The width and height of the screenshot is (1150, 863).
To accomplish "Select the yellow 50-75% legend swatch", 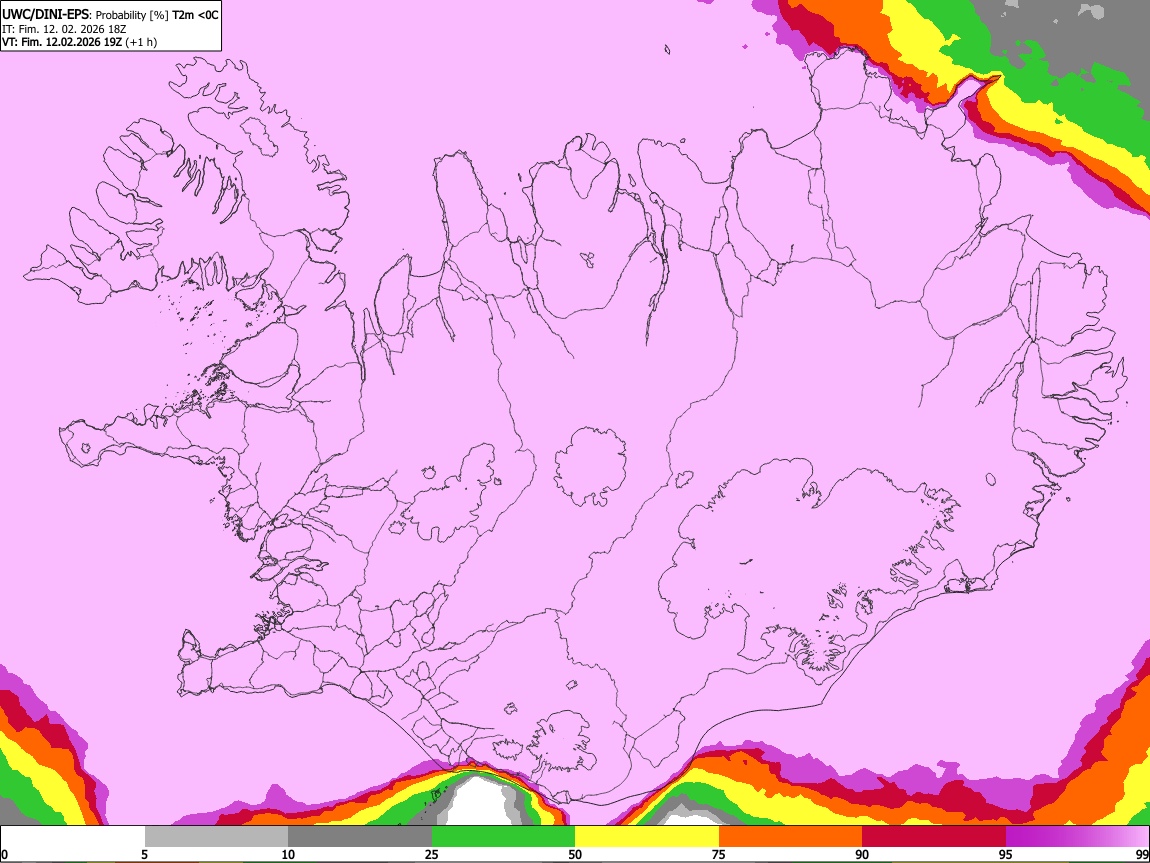I will (647, 836).
